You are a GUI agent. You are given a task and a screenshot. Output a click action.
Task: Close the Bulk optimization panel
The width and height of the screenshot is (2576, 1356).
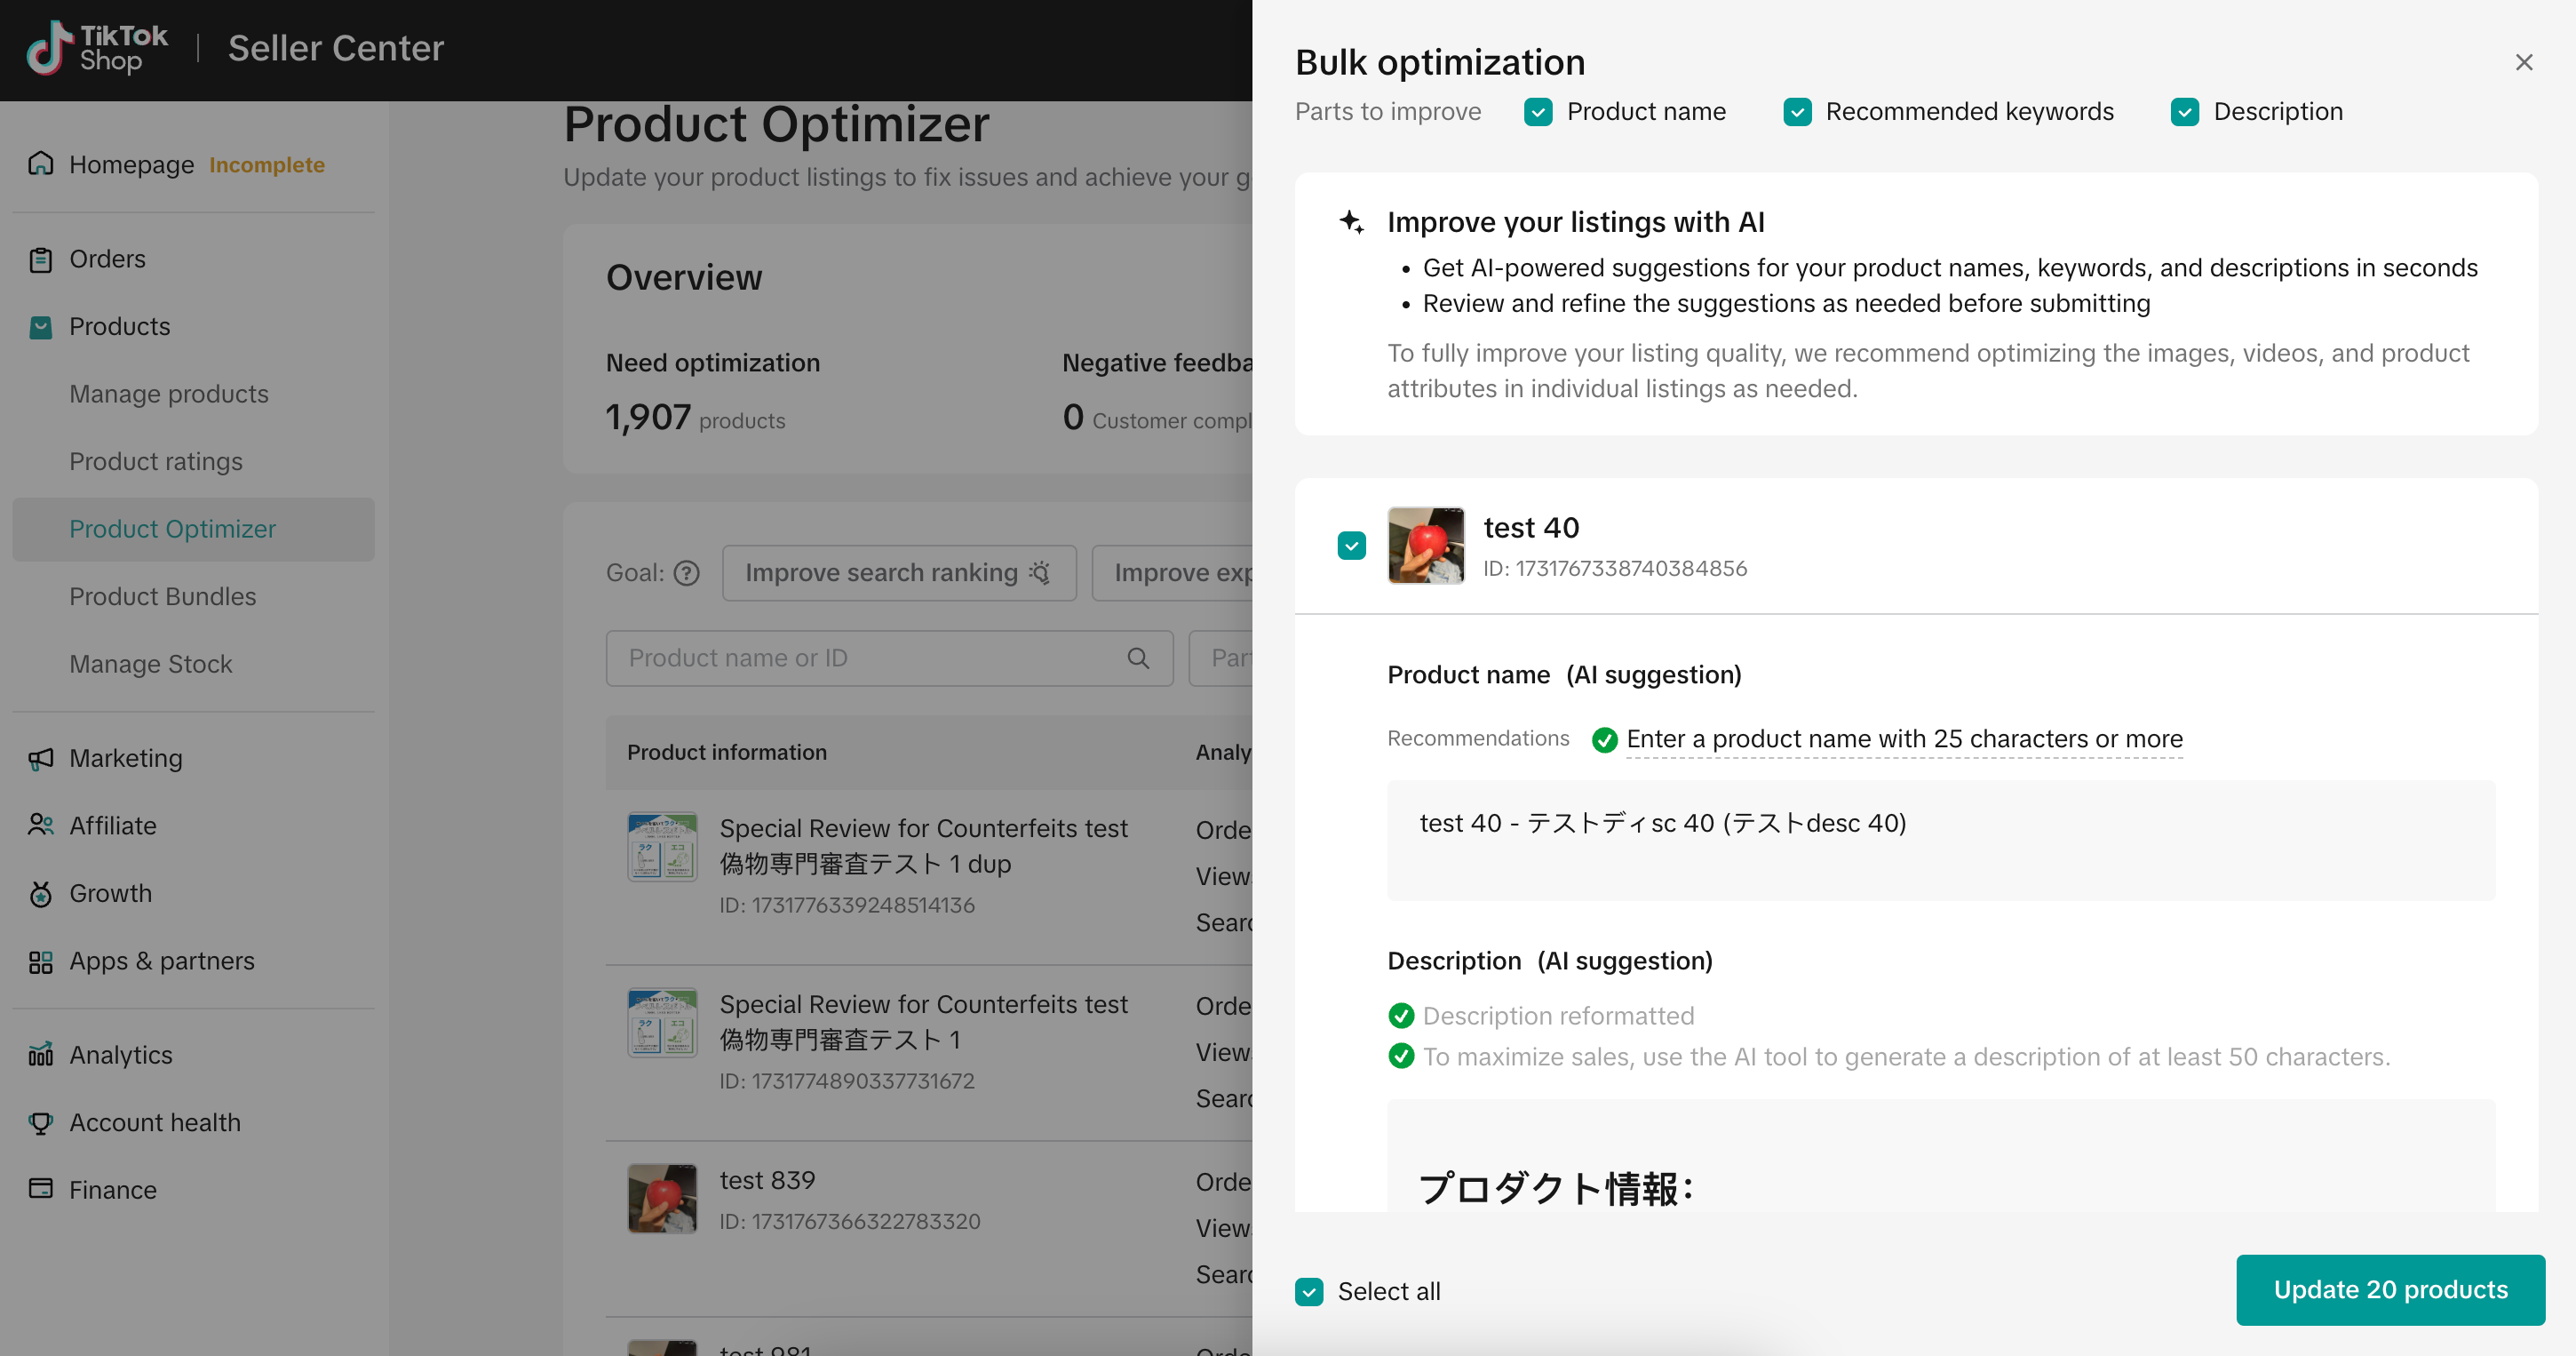[x=2524, y=63]
